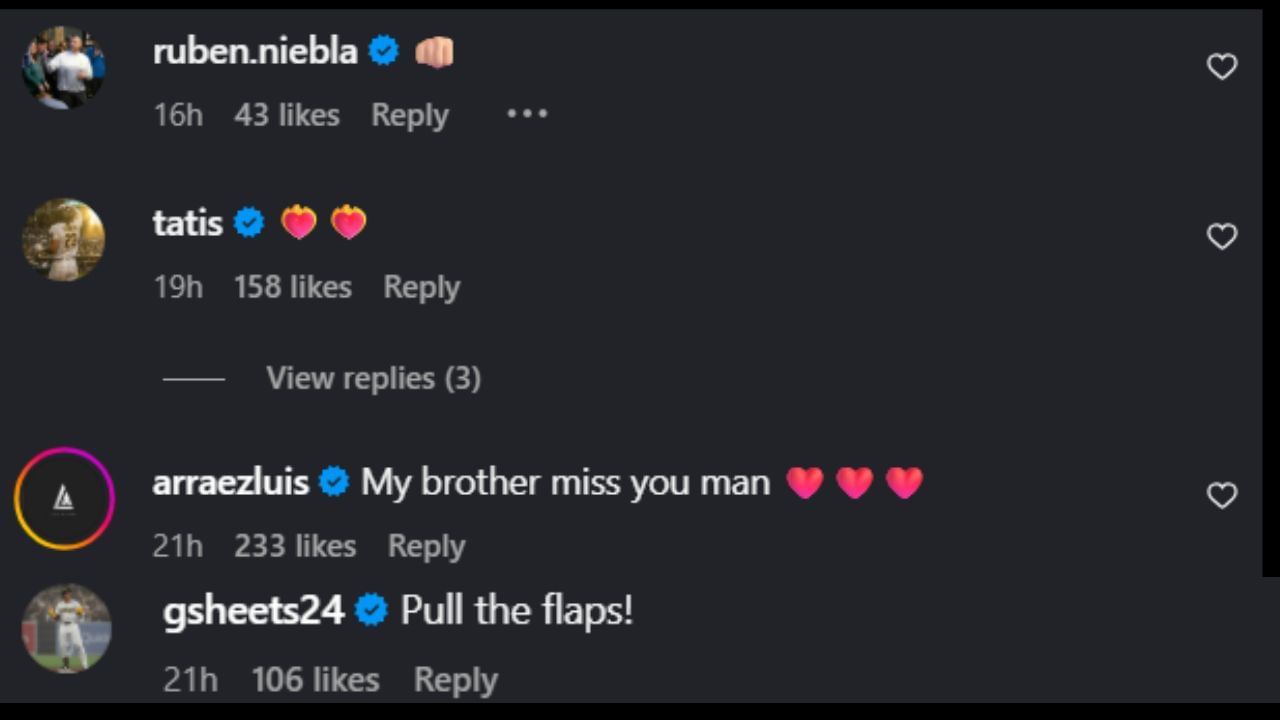Screen dimensions: 1280x720
Task: Reply to arraezluis's comment
Action: pos(426,546)
